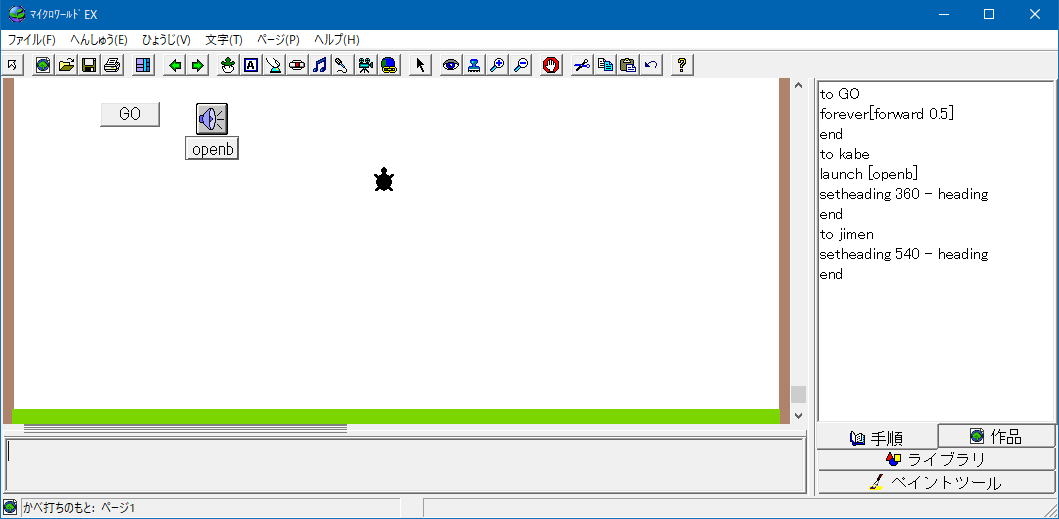Print the page with the printer icon

coord(112,66)
